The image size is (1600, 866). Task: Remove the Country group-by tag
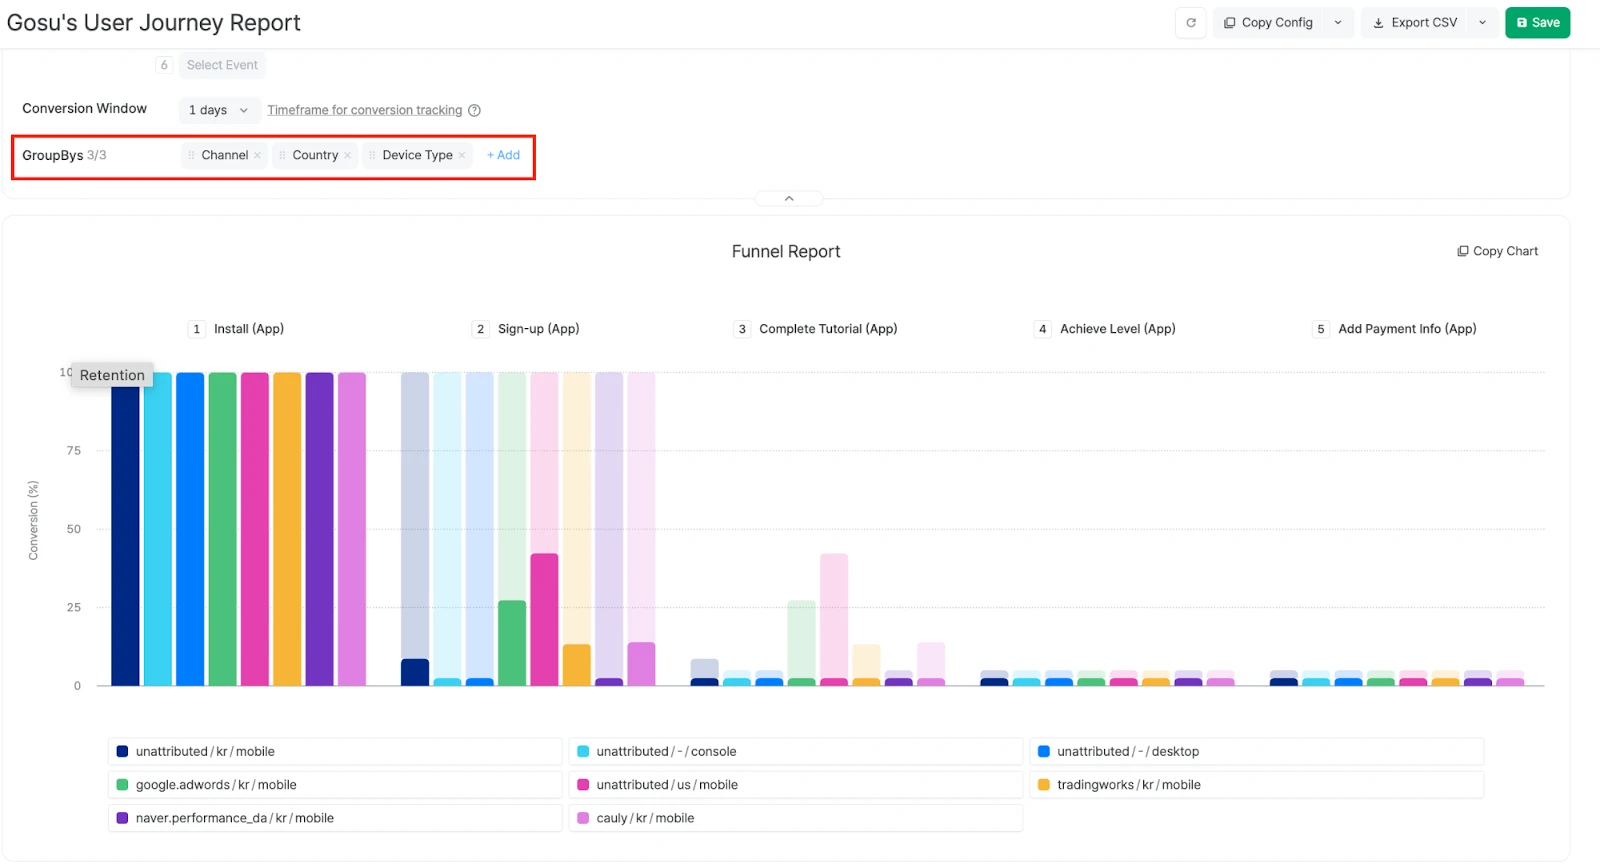(348, 155)
